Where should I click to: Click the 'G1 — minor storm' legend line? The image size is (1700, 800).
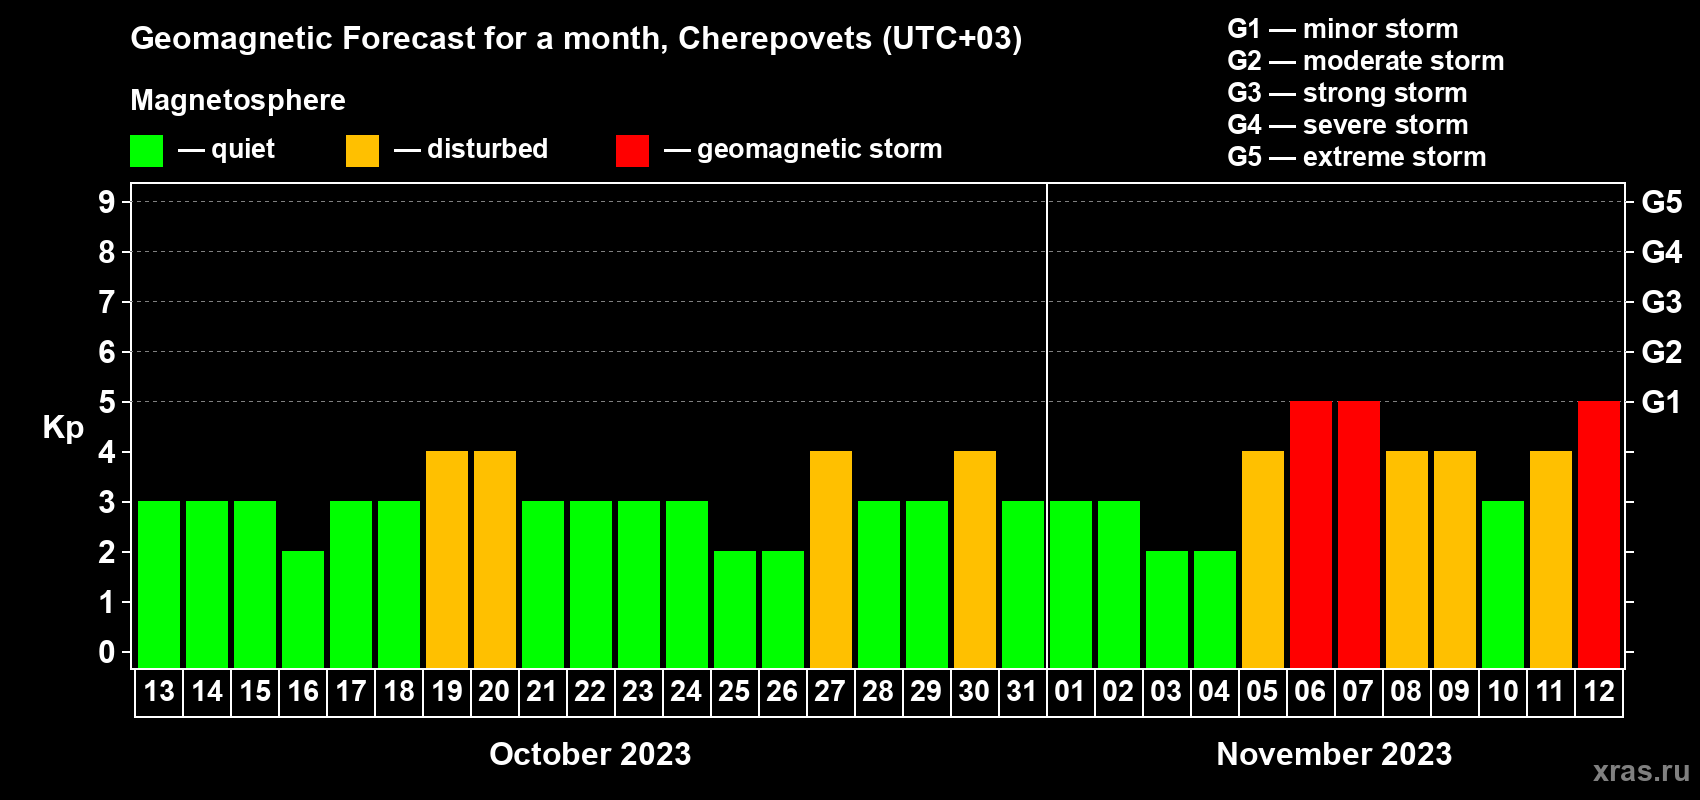(1343, 29)
